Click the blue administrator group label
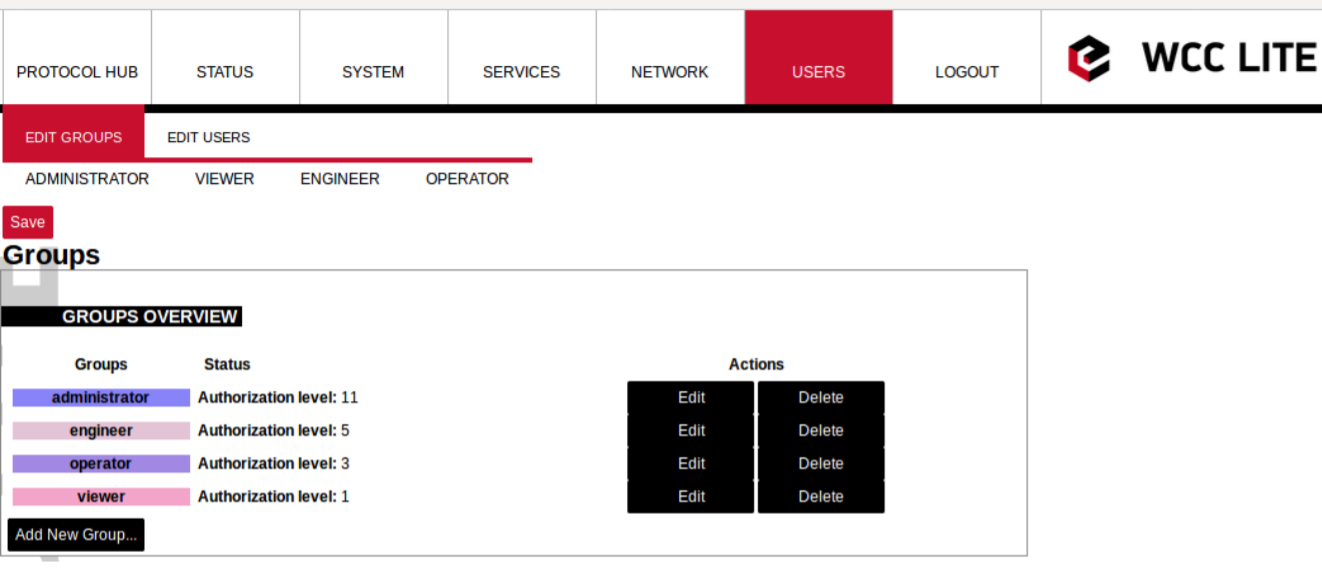This screenshot has width=1322, height=582. coord(101,398)
